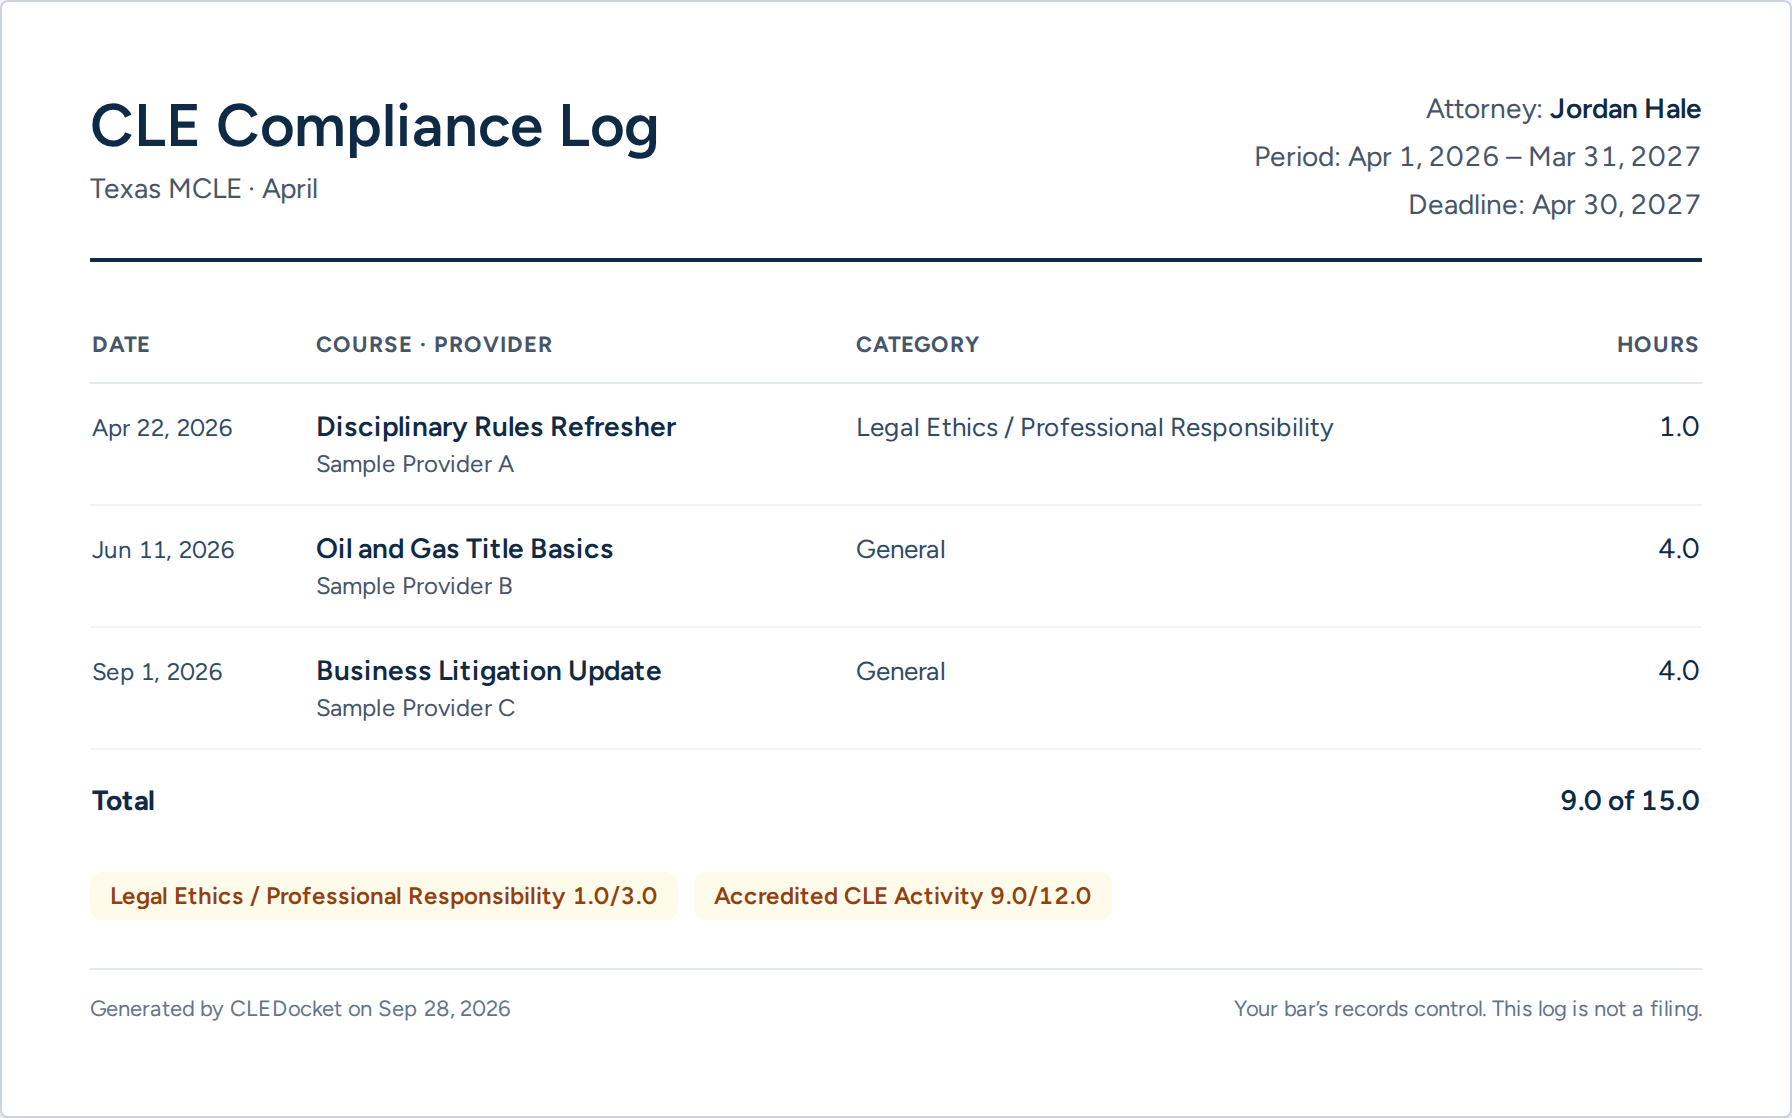The width and height of the screenshot is (1792, 1118).
Task: Click the 9.0 of 15.0 total value
Action: (x=1630, y=801)
